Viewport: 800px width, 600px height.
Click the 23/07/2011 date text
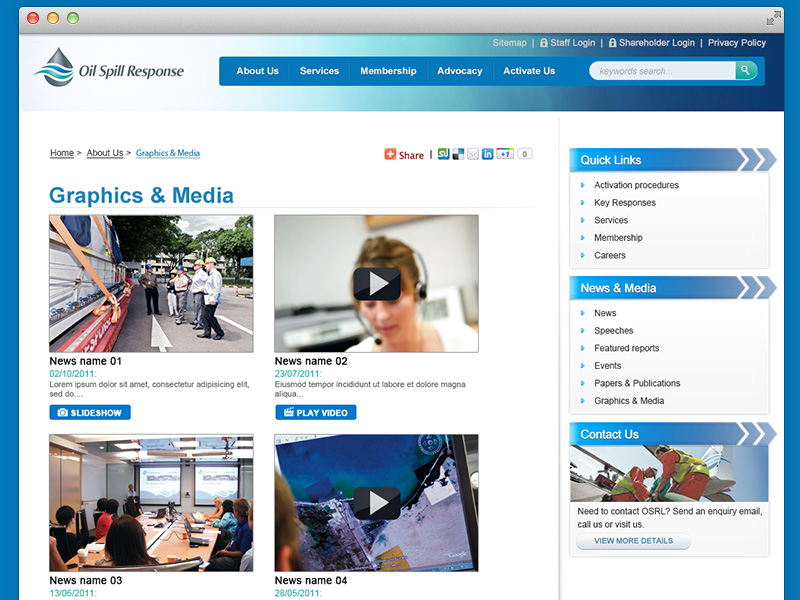pos(298,374)
